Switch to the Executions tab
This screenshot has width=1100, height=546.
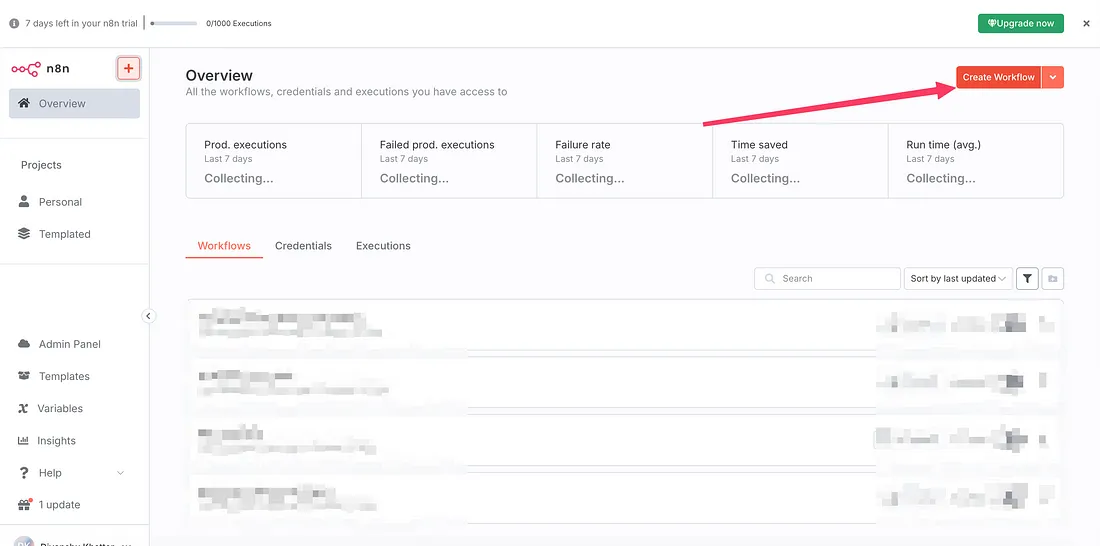coord(383,246)
